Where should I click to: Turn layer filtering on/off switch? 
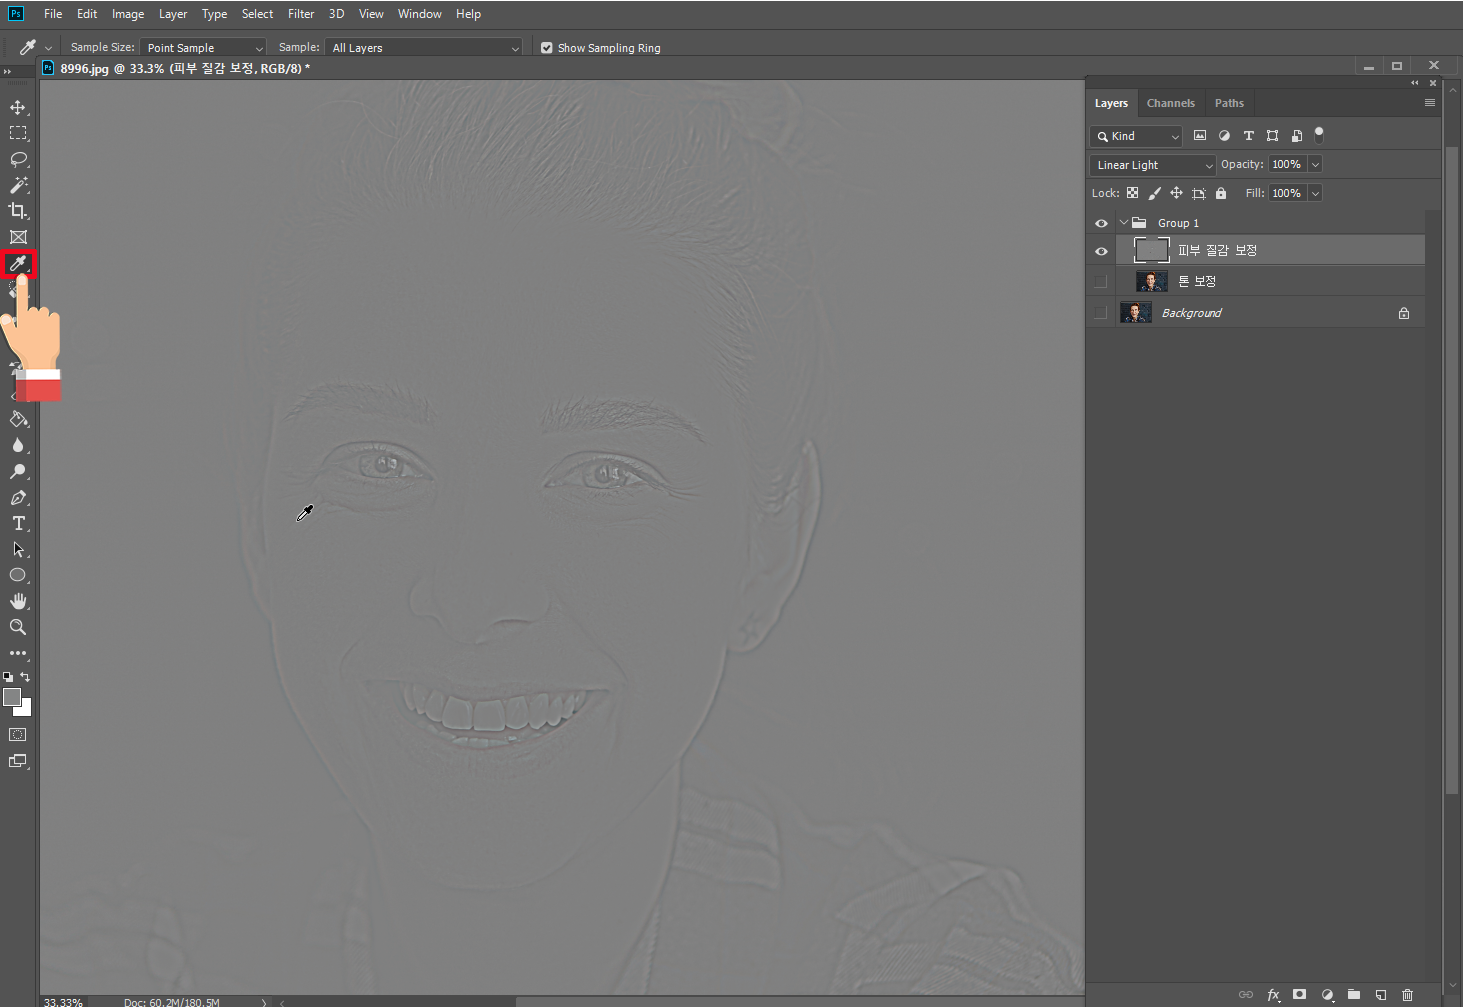[x=1319, y=133]
